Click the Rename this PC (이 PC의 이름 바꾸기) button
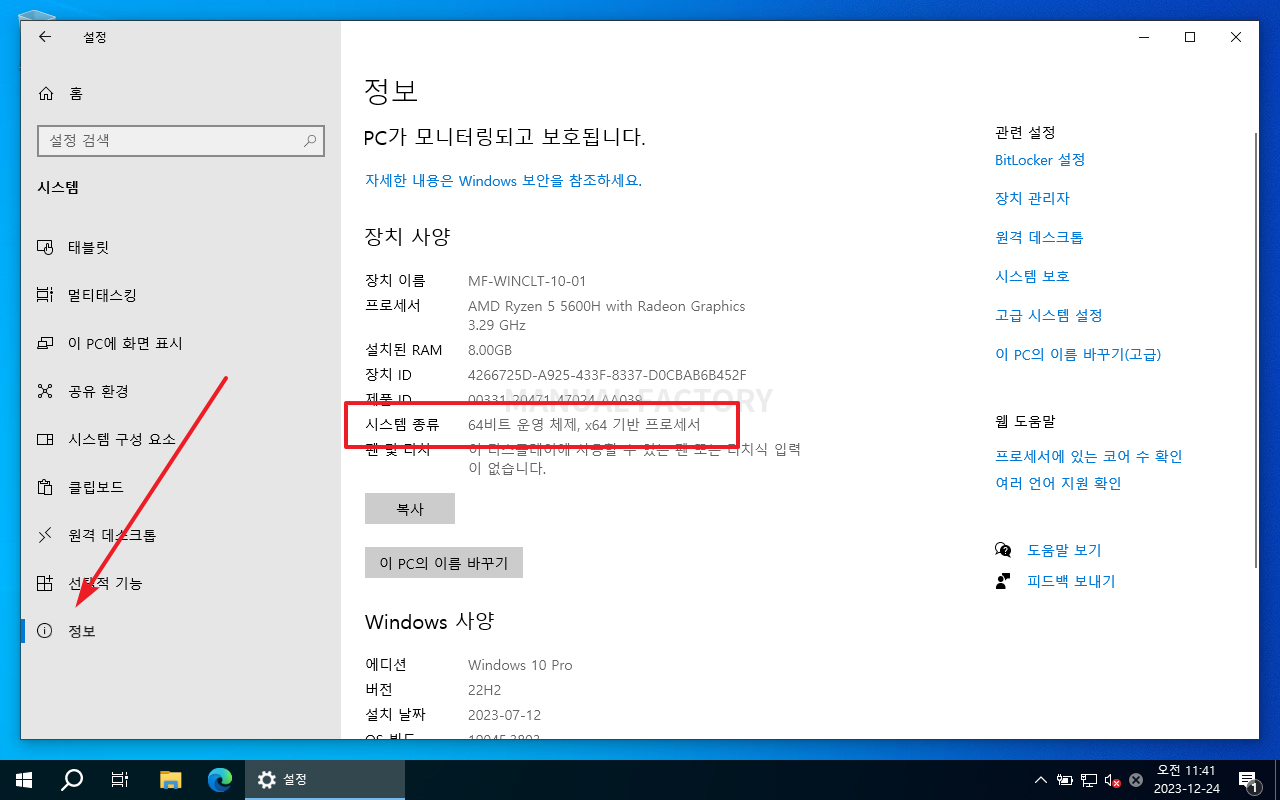The image size is (1280, 800). 443,562
